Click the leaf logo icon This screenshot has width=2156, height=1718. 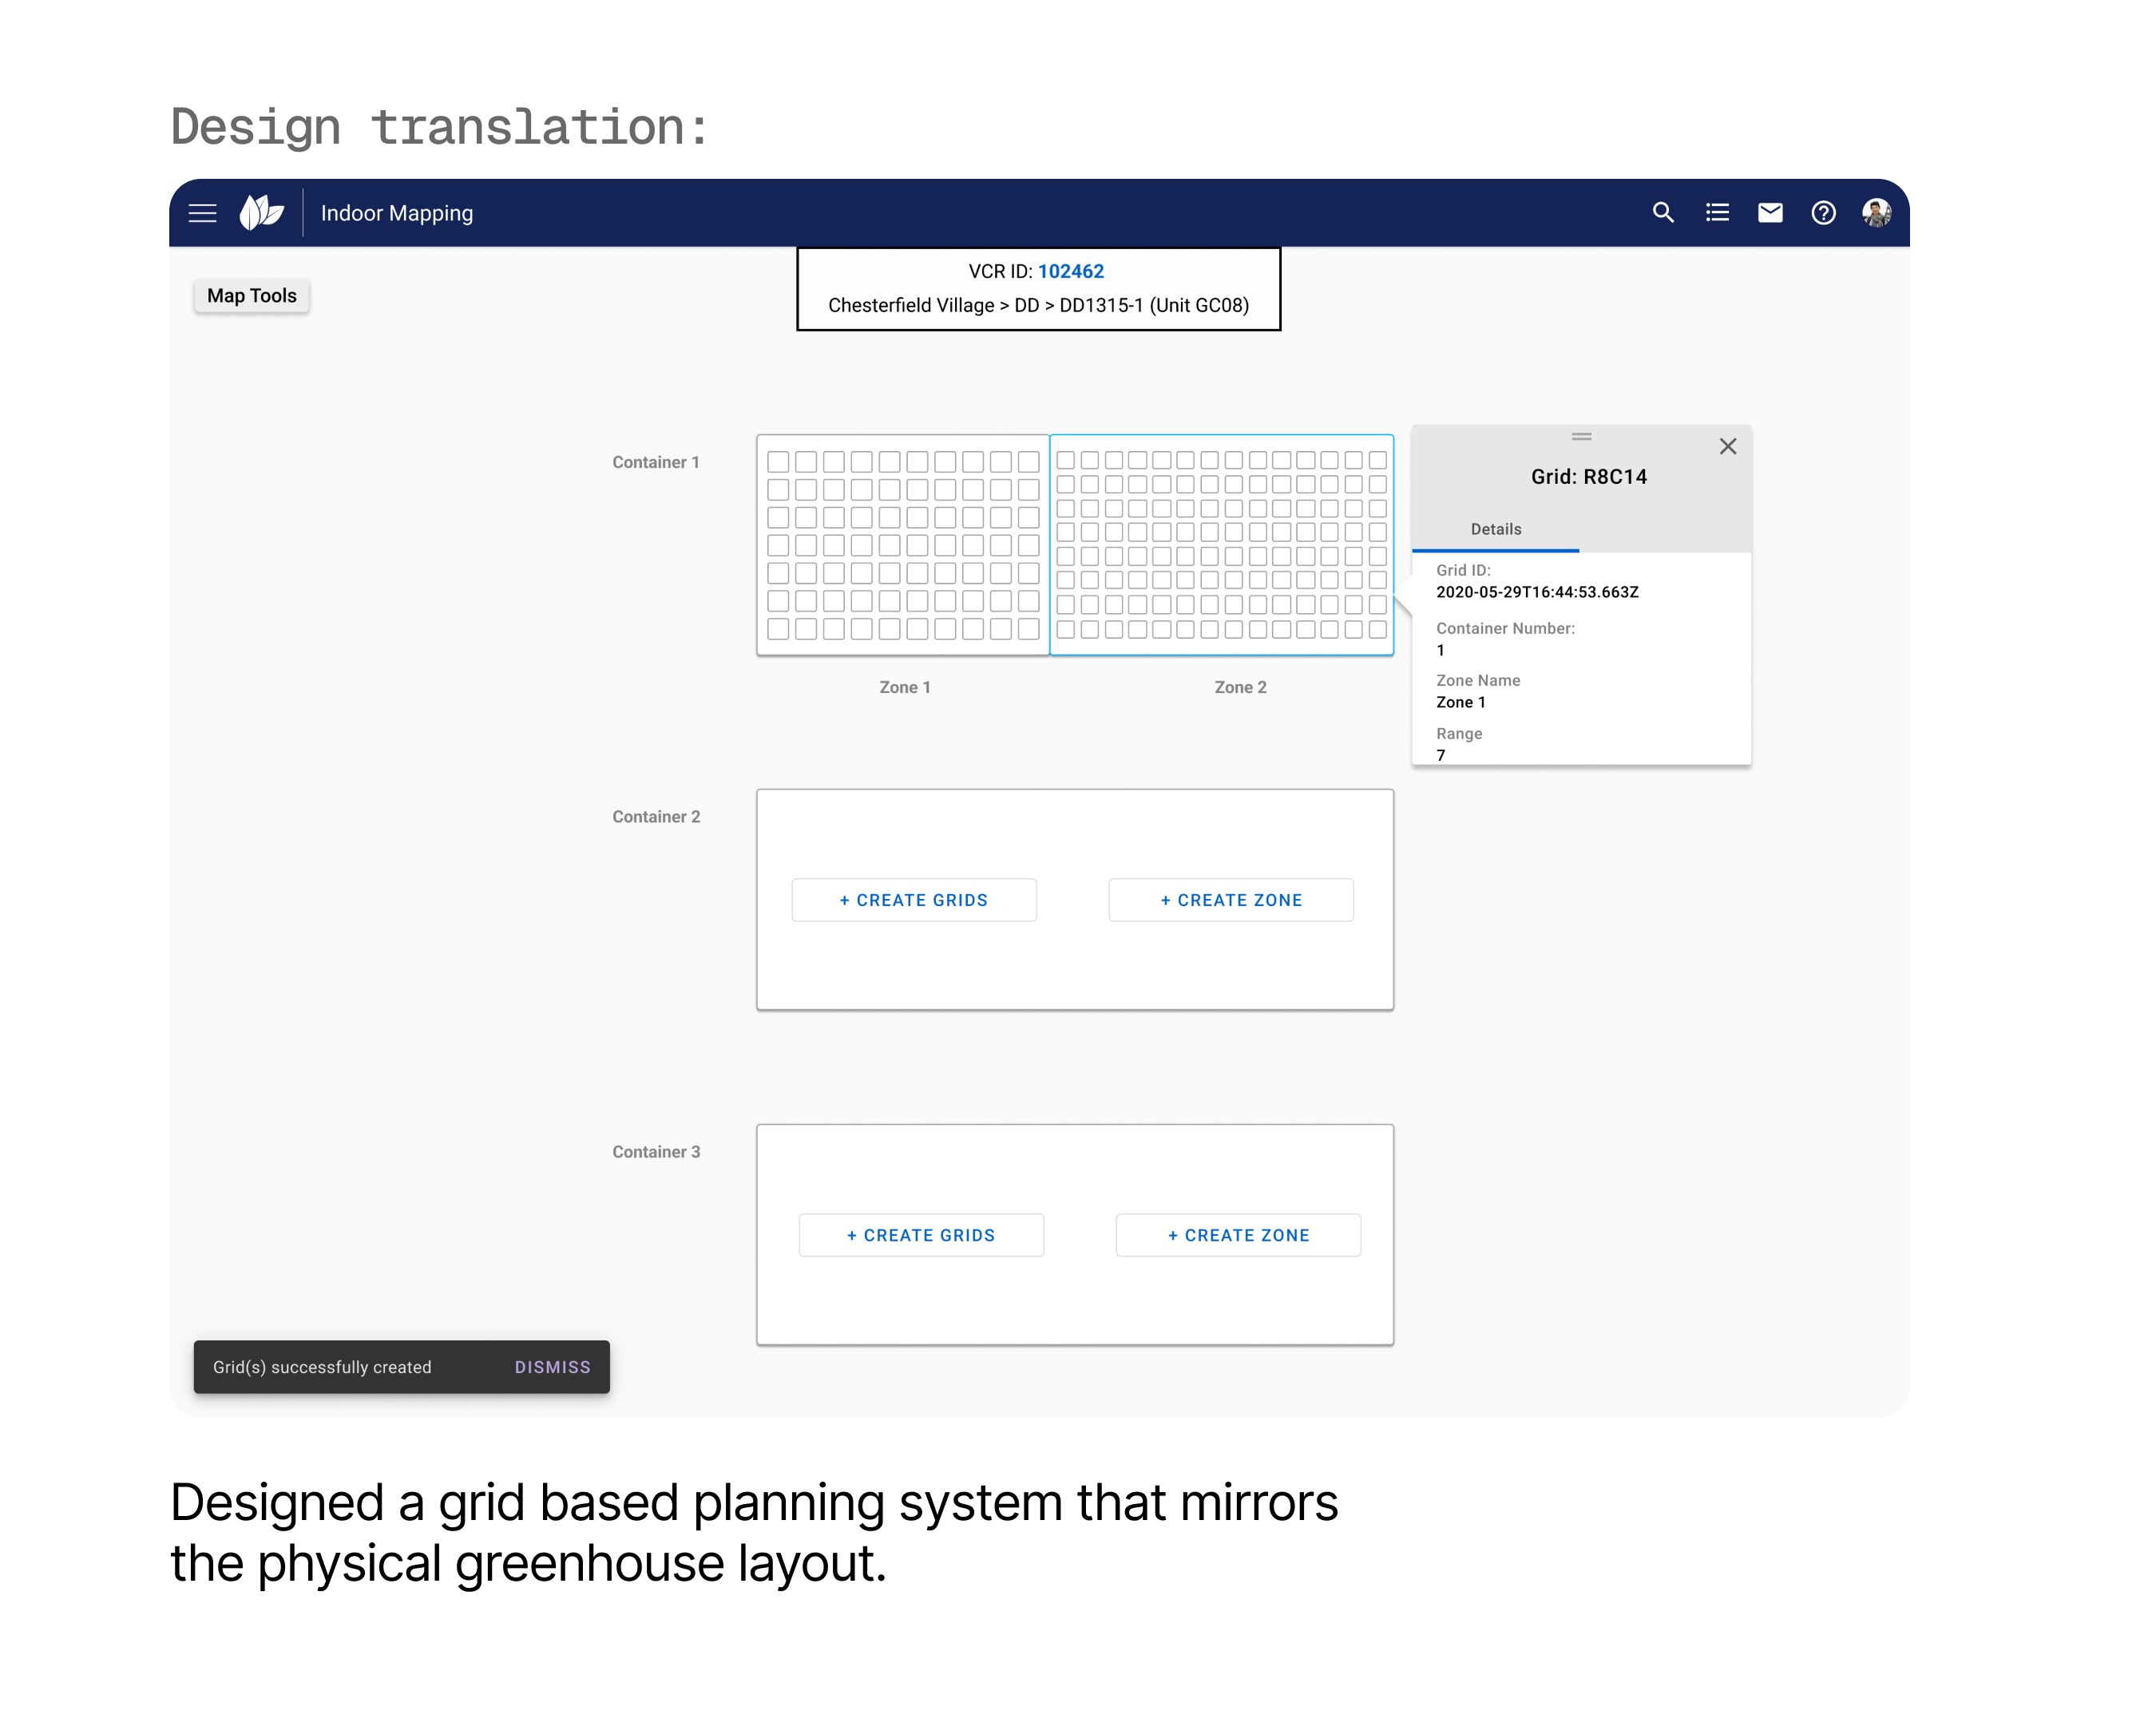click(261, 213)
